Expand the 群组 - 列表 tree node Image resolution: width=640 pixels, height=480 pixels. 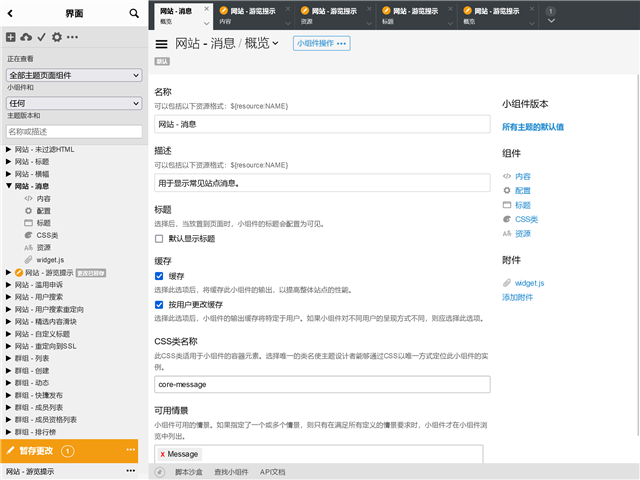tap(9, 356)
